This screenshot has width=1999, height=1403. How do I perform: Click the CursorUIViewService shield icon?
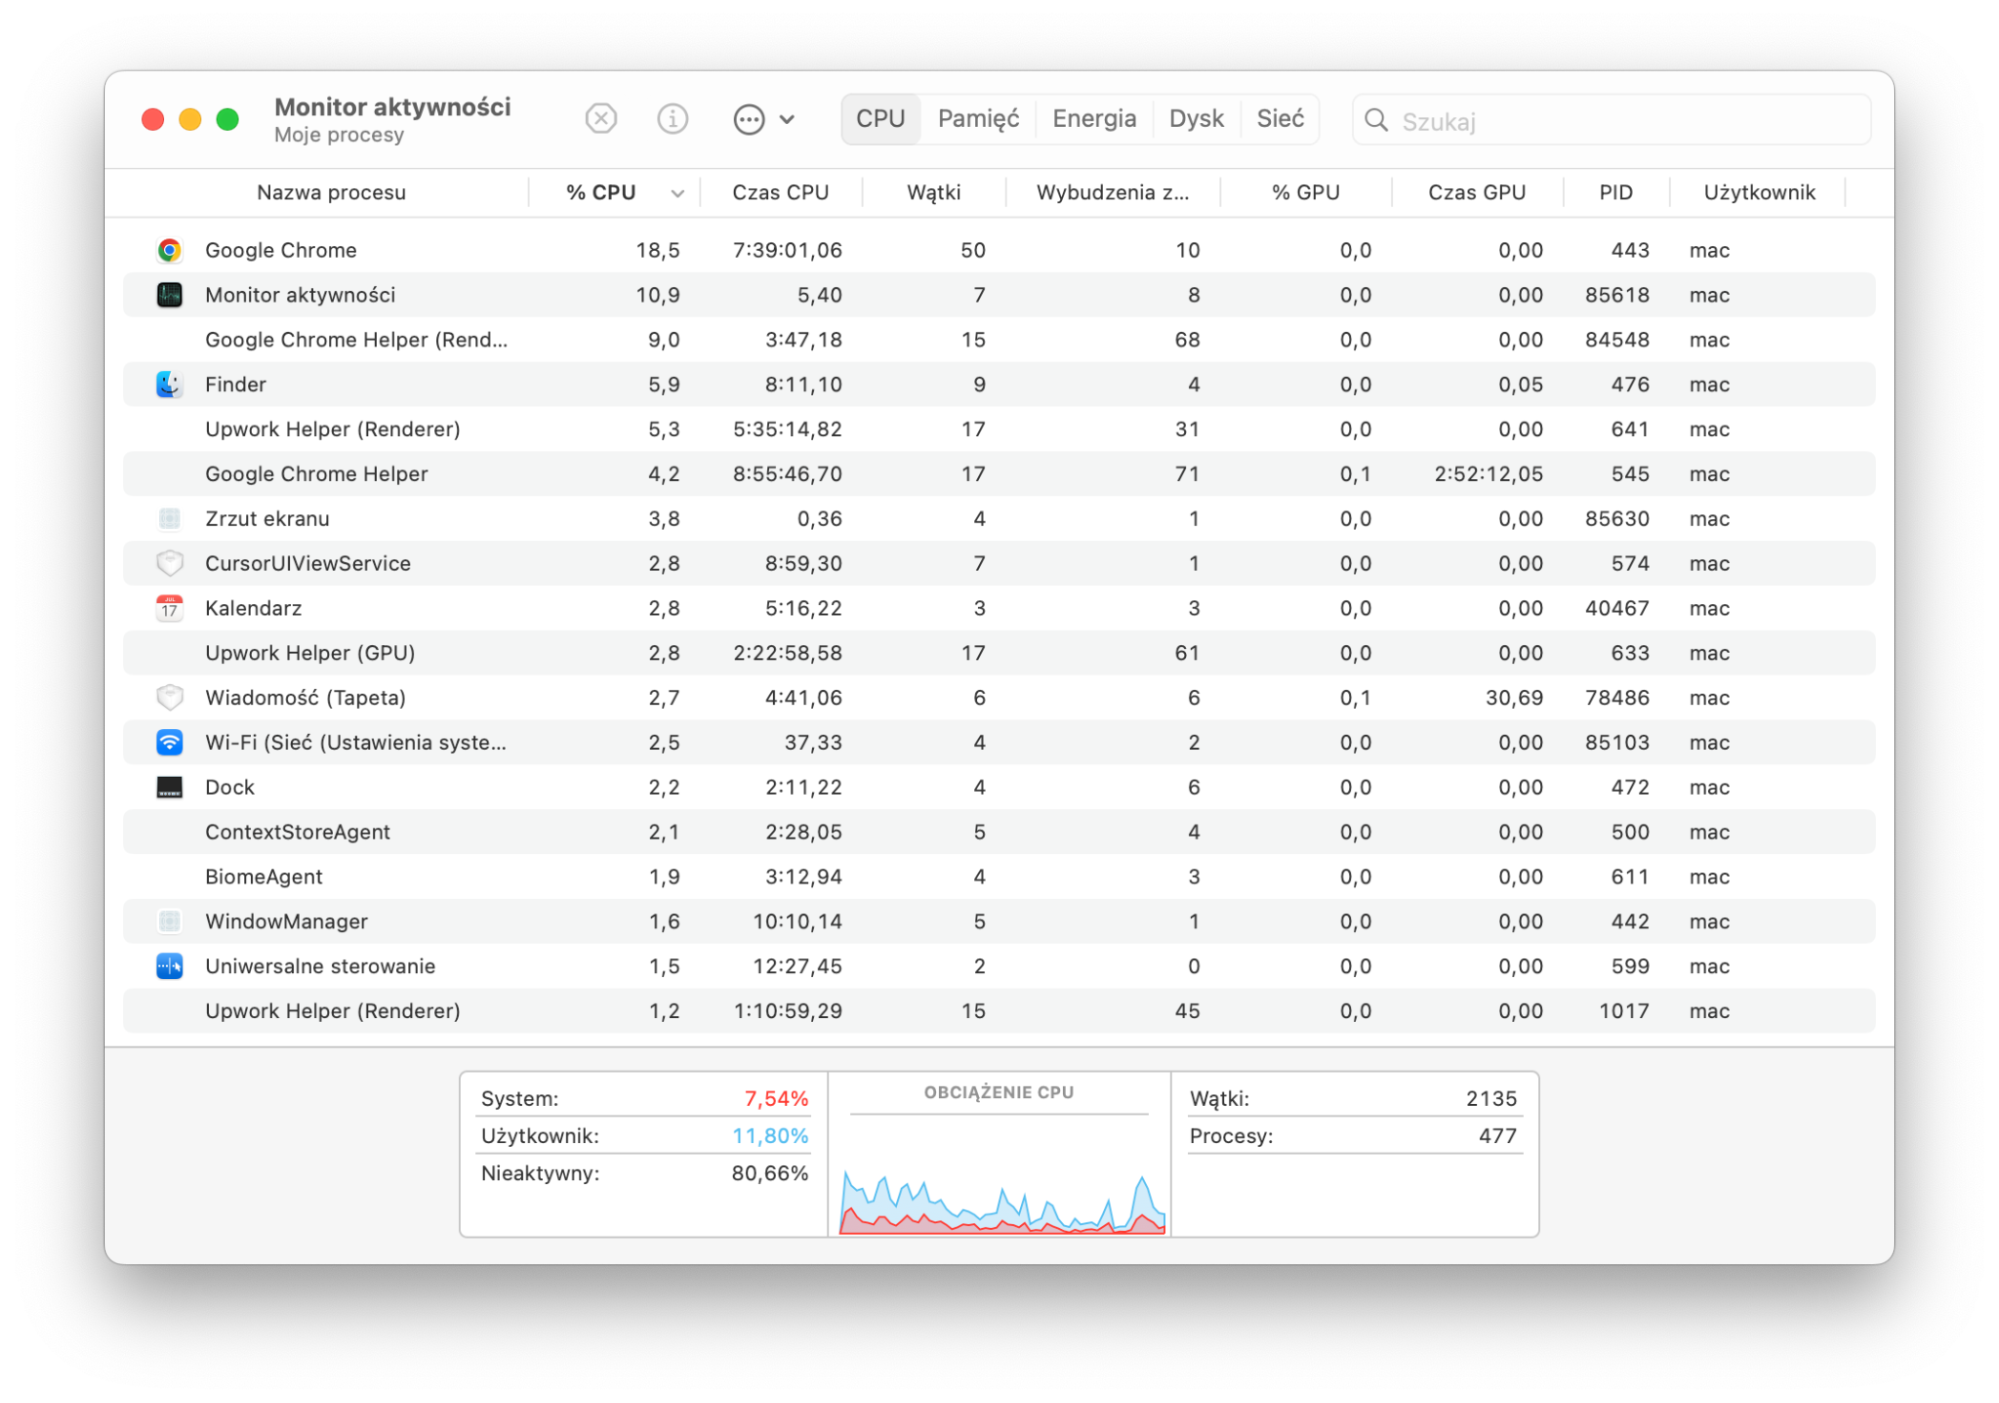169,563
